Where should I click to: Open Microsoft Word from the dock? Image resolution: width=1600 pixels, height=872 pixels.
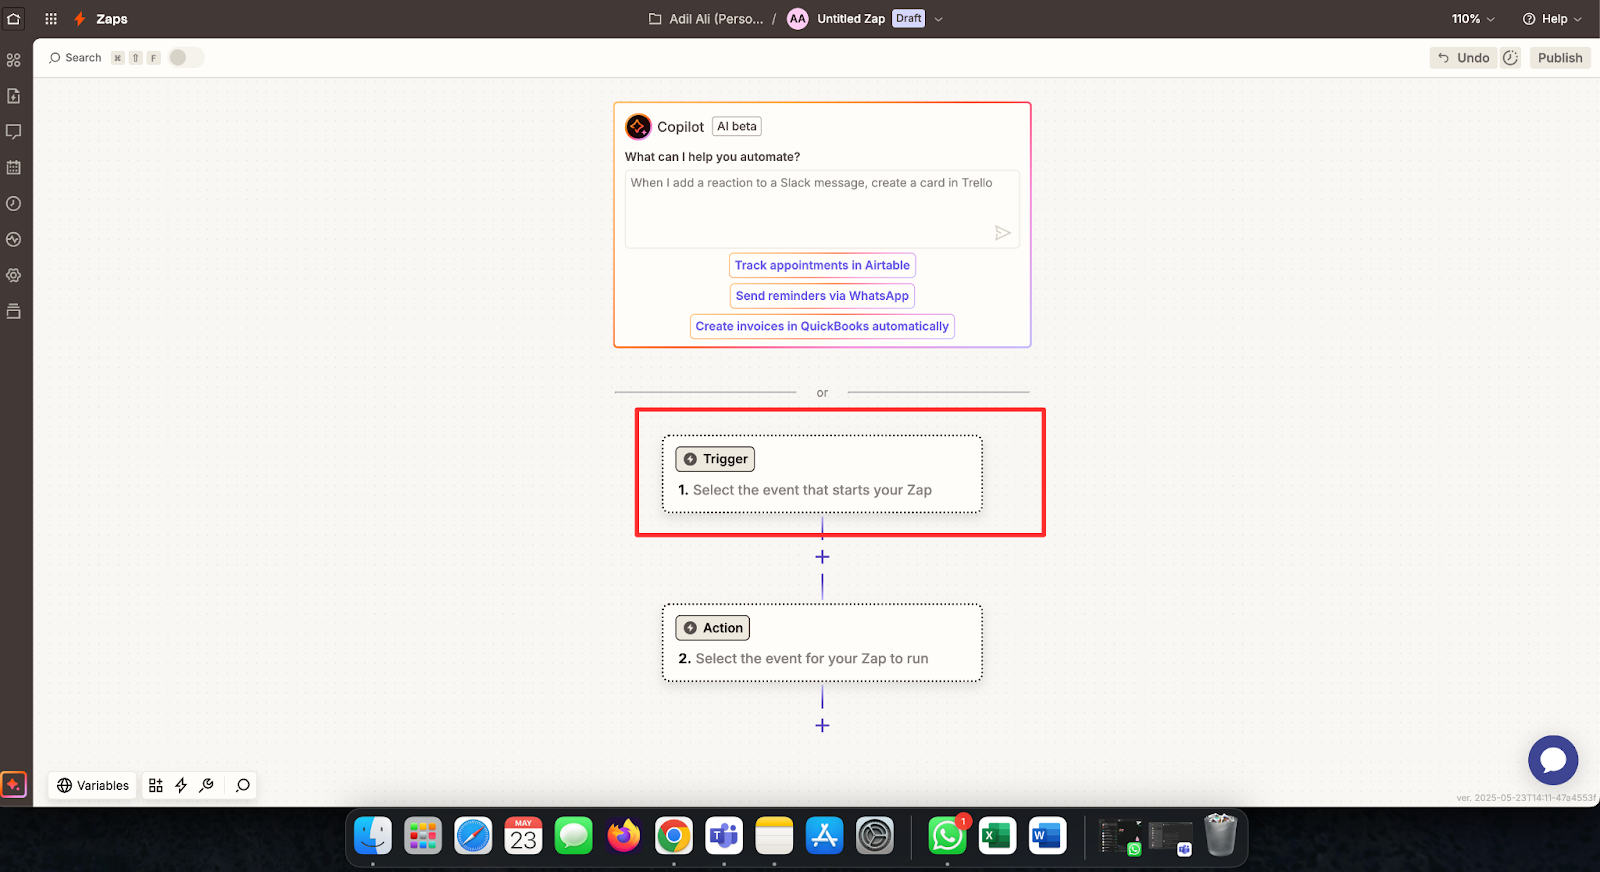(1047, 836)
